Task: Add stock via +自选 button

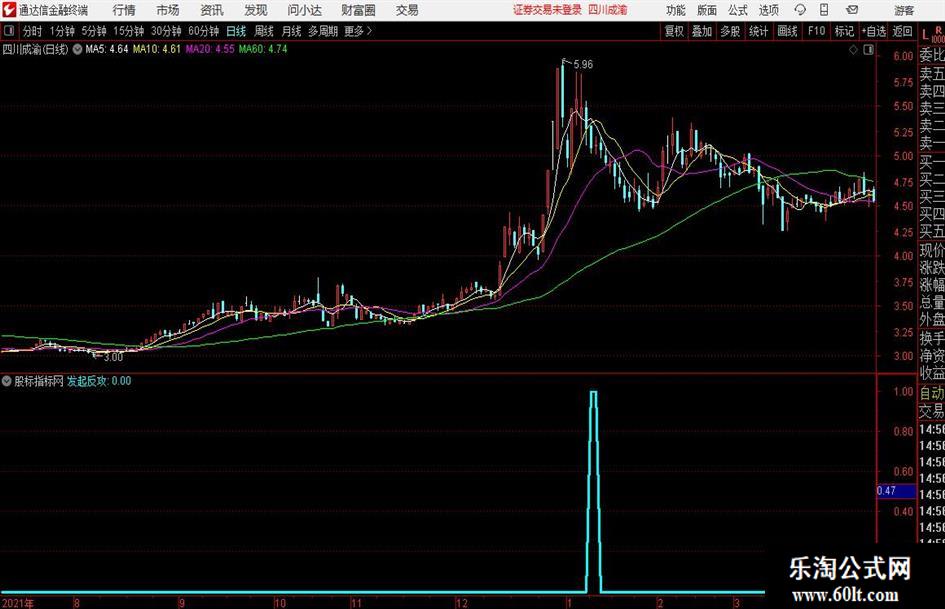Action: point(873,31)
